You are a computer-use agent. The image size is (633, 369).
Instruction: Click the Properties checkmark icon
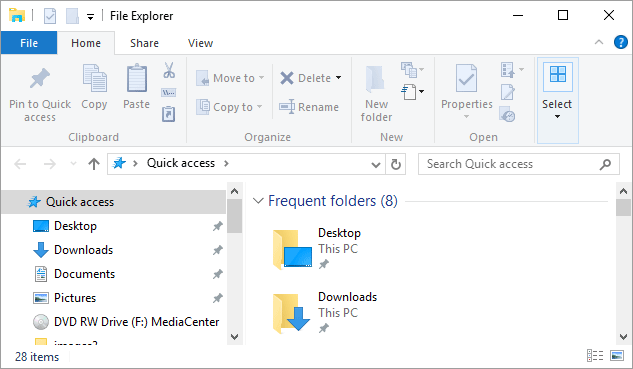466,78
